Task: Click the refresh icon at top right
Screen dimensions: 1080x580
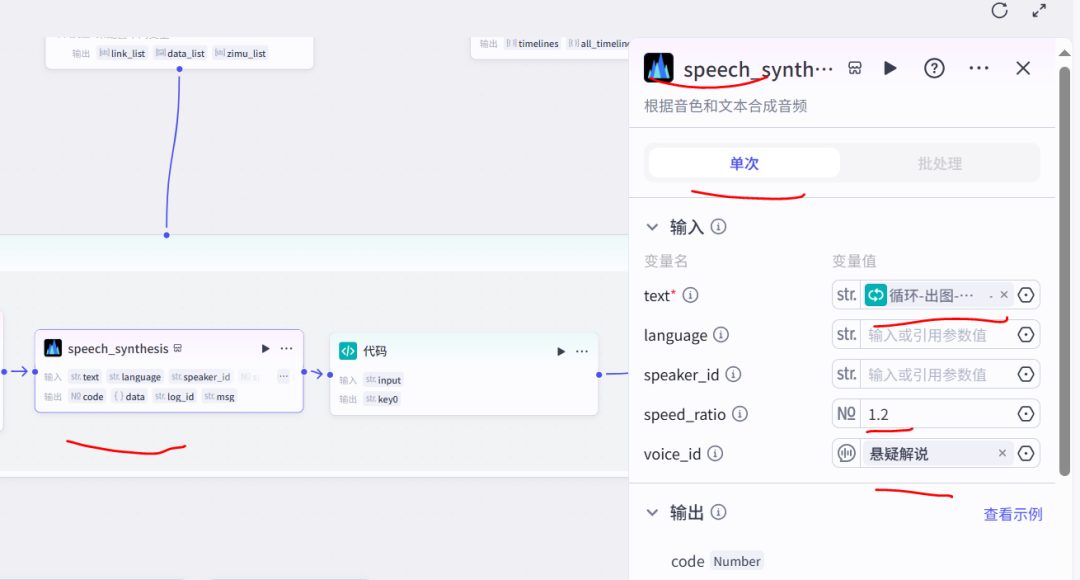Action: (x=999, y=11)
